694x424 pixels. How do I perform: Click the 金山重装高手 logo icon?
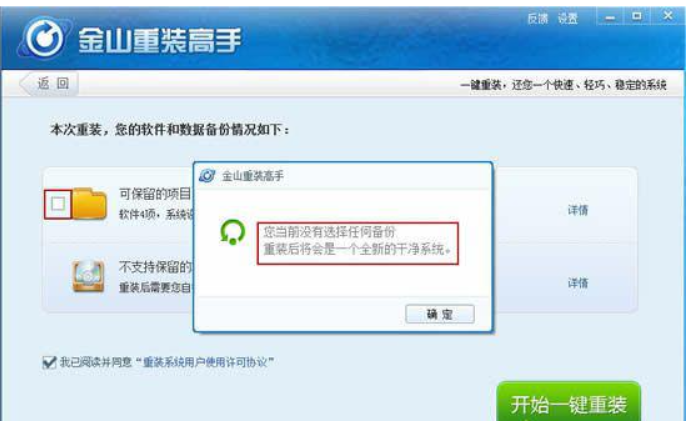click(44, 39)
